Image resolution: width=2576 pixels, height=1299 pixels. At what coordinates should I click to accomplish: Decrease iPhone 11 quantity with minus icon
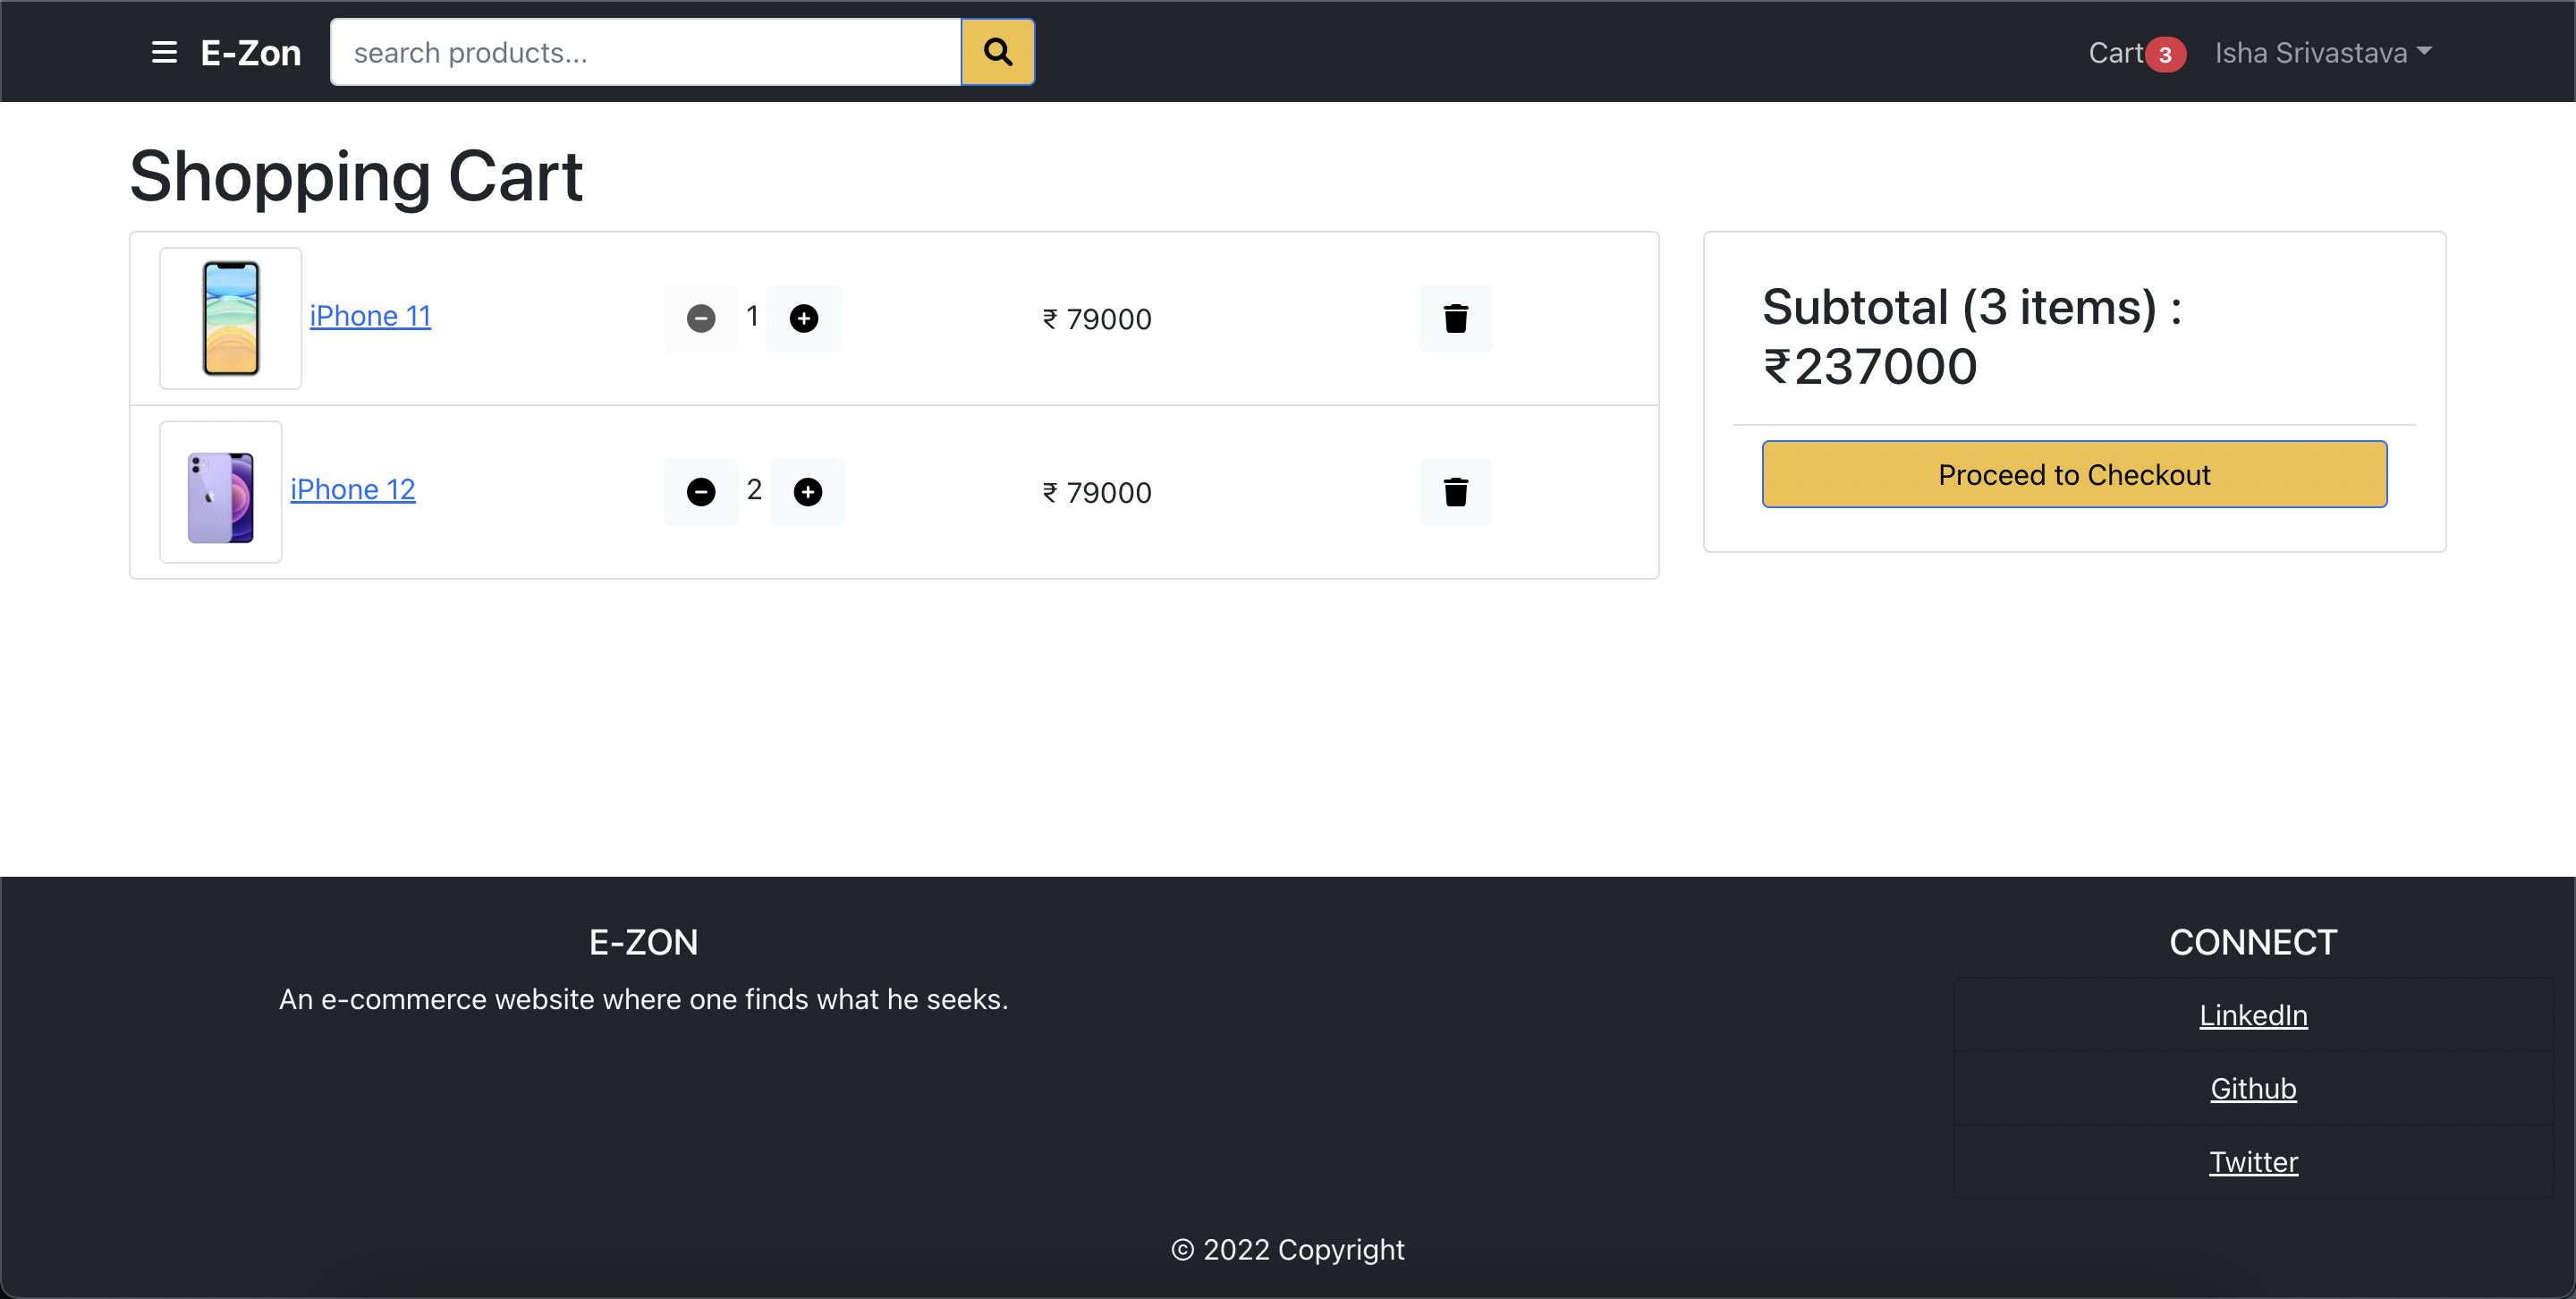tap(702, 318)
